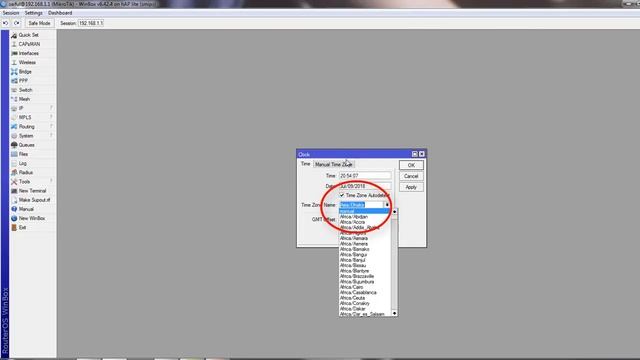Toggle Safe Mode button
Viewport: 640px width, 360px height.
[x=39, y=23]
